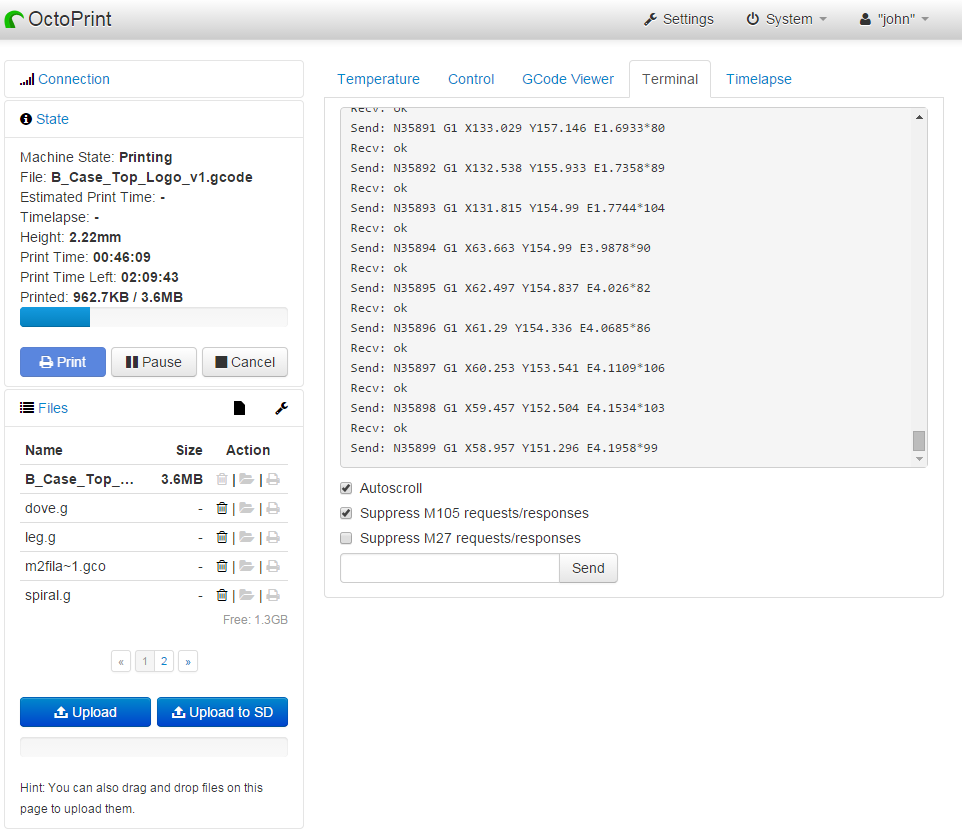Click the SD card file icon in Files header
This screenshot has width=962, height=834.
[x=239, y=408]
